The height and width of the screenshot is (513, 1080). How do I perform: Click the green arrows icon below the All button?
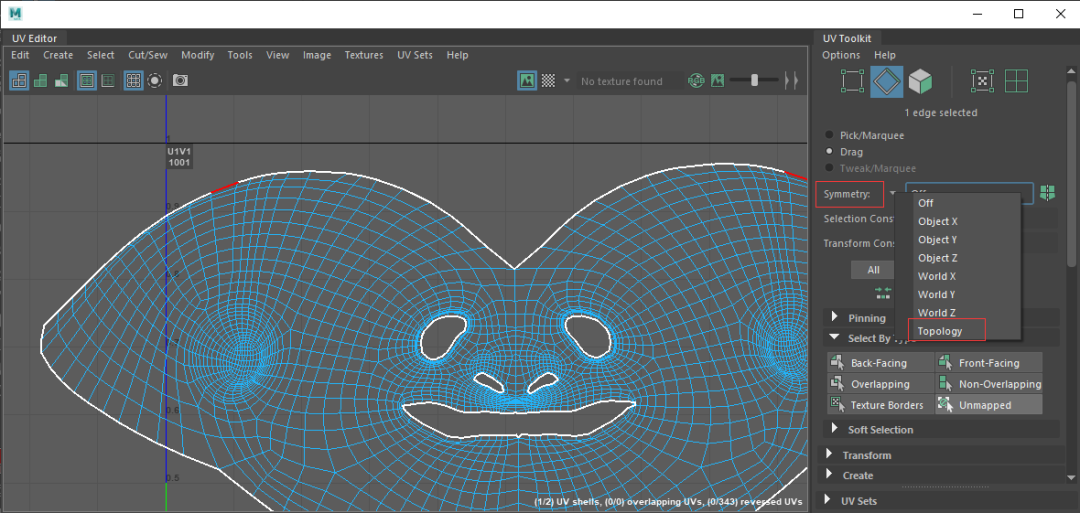(x=883, y=293)
